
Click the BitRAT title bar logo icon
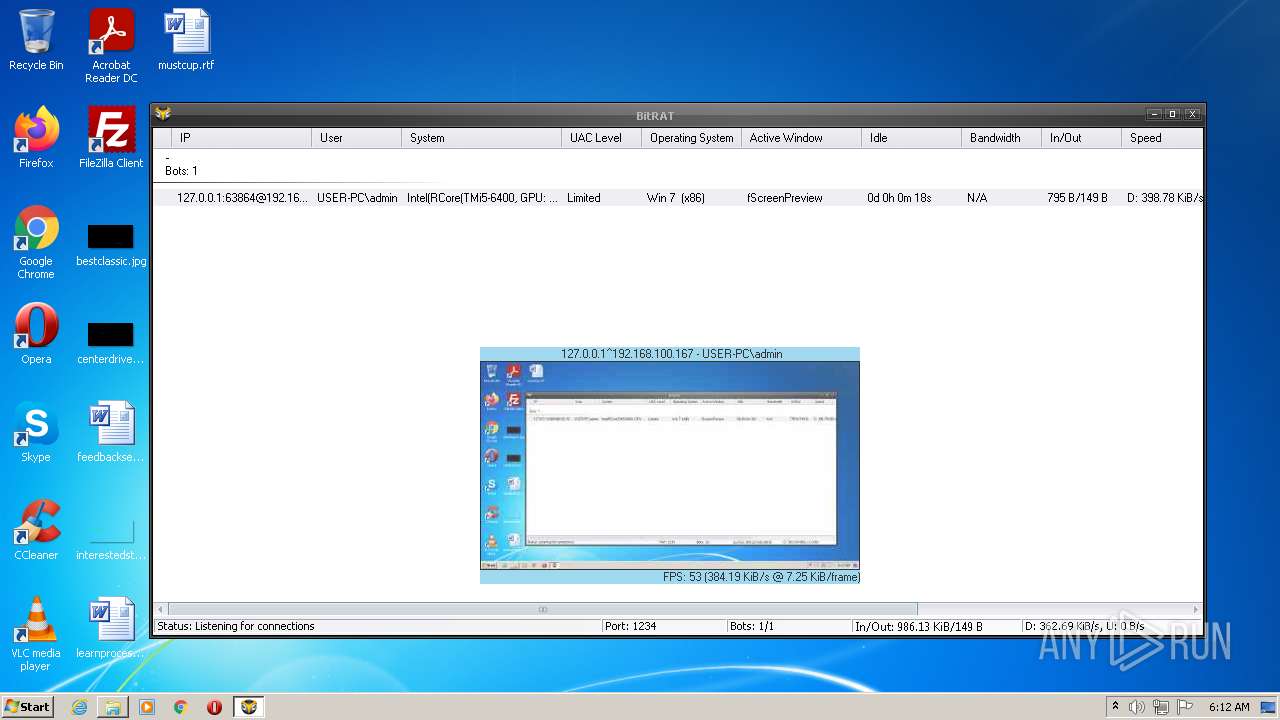click(163, 114)
